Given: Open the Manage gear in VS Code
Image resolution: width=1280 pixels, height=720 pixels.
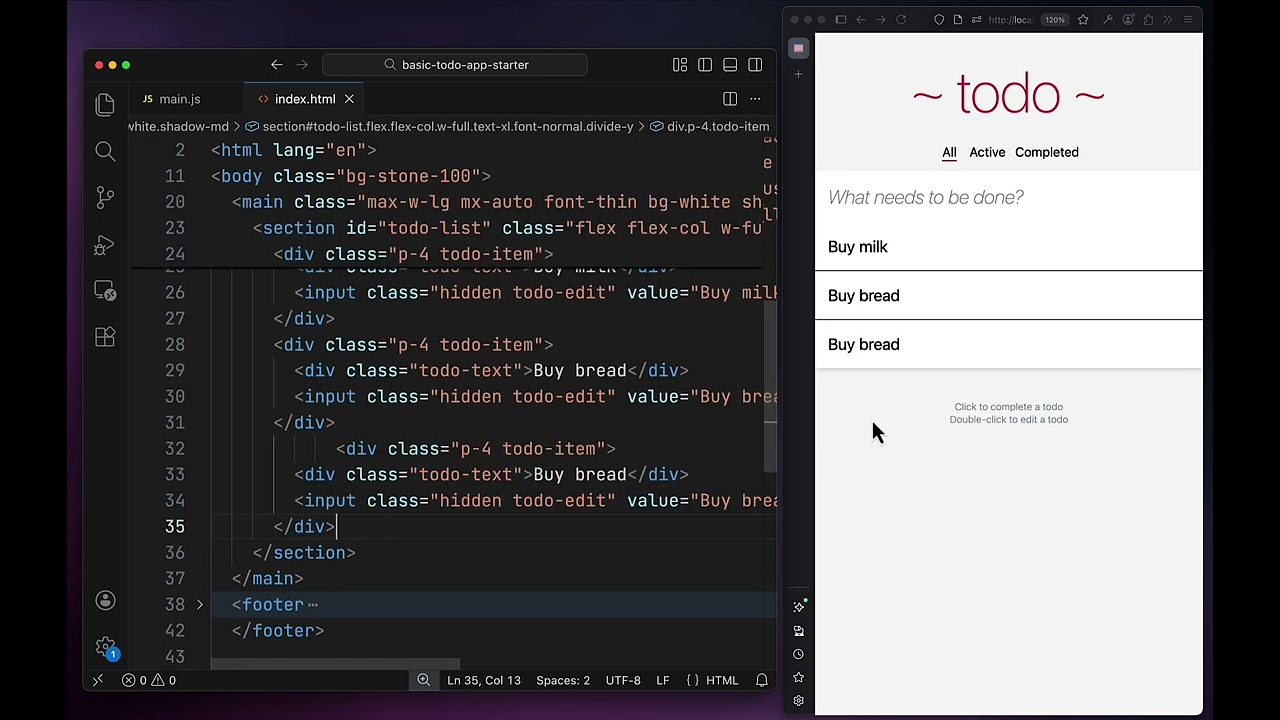Looking at the screenshot, I should coord(105,647).
